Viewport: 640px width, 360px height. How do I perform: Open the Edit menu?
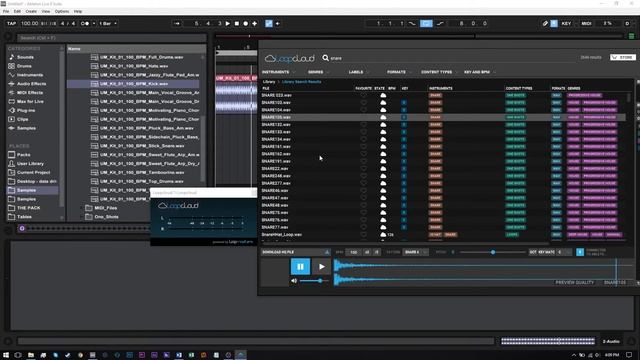point(17,11)
